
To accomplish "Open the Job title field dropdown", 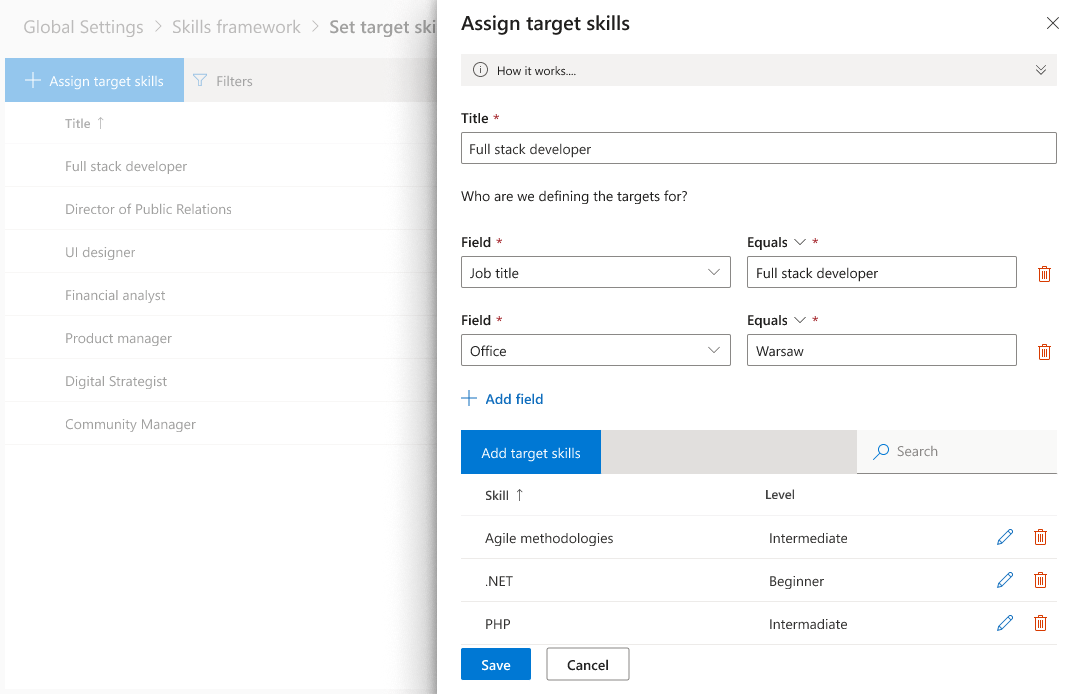I will [x=596, y=273].
